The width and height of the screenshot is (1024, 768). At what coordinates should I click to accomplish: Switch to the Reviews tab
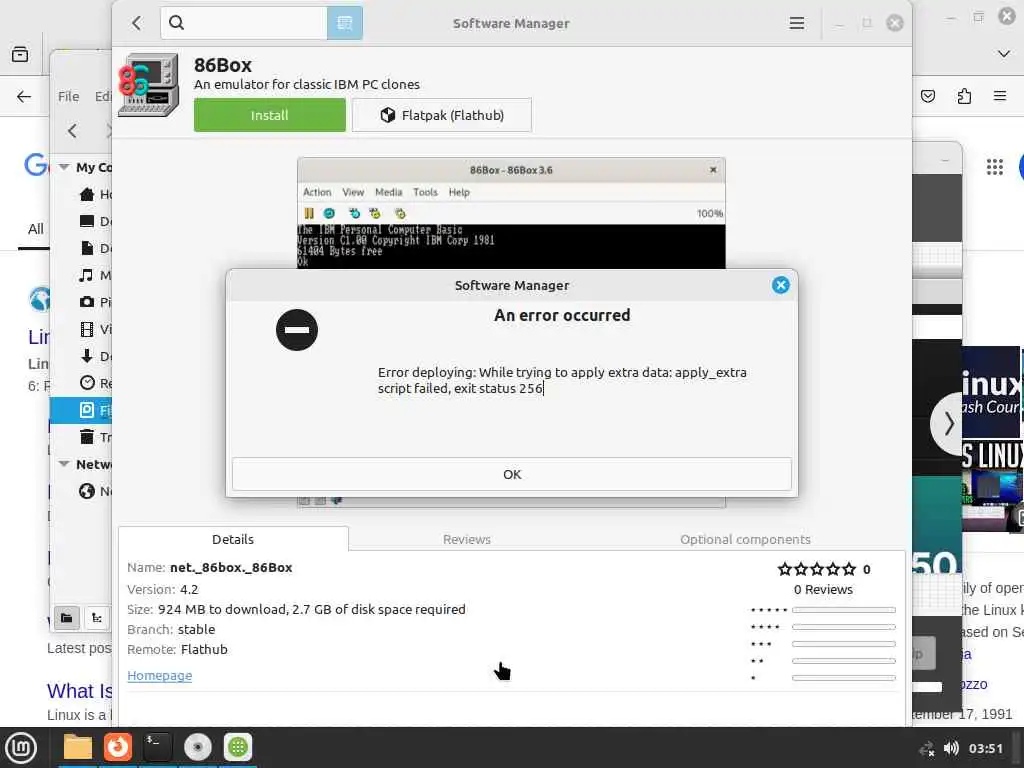pyautogui.click(x=466, y=539)
